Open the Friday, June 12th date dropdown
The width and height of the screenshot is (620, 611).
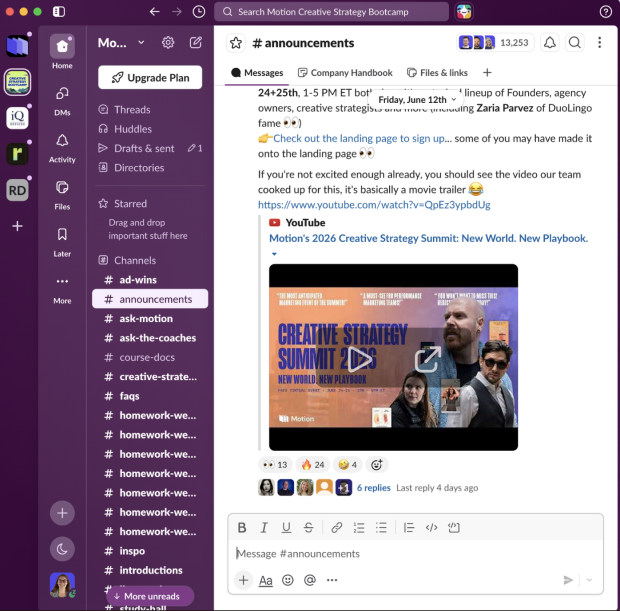tap(417, 100)
